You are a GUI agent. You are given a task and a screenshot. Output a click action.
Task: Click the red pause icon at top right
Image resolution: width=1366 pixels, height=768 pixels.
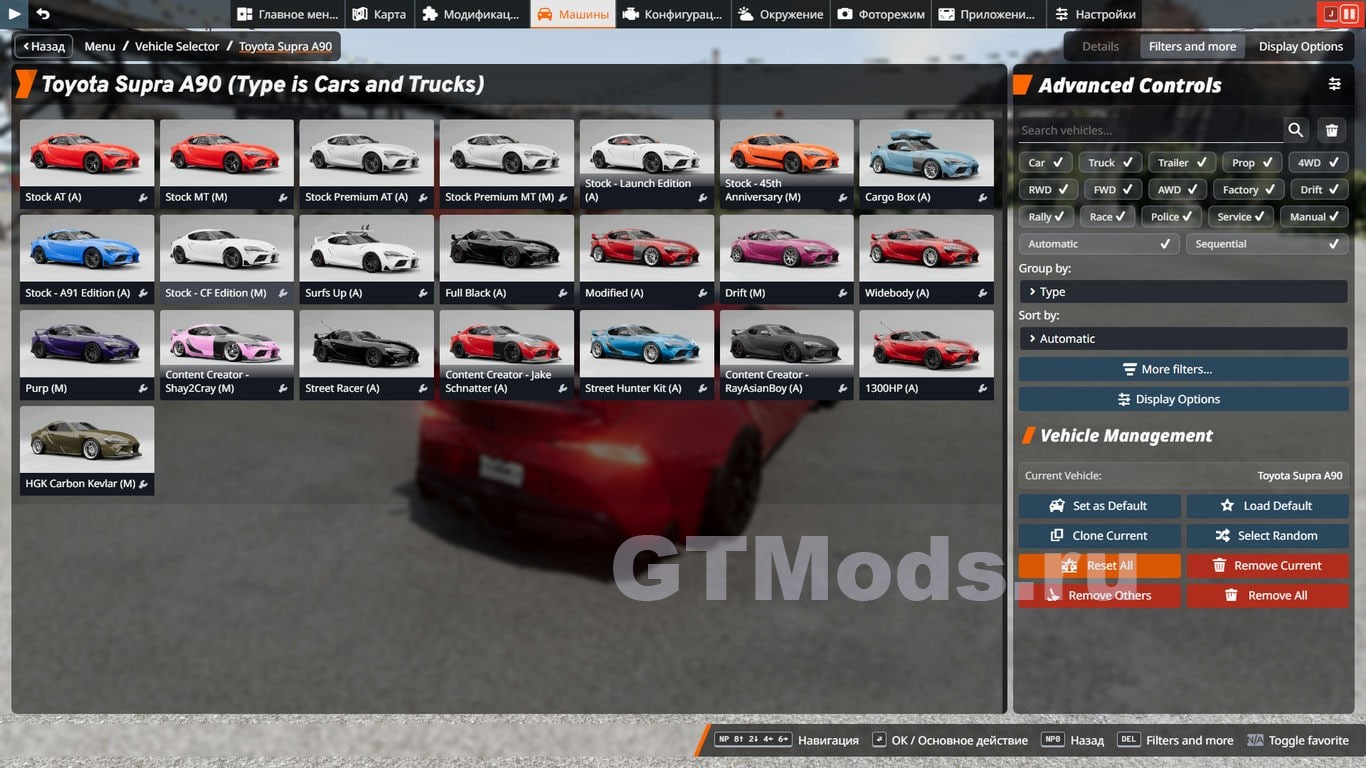[x=1348, y=14]
